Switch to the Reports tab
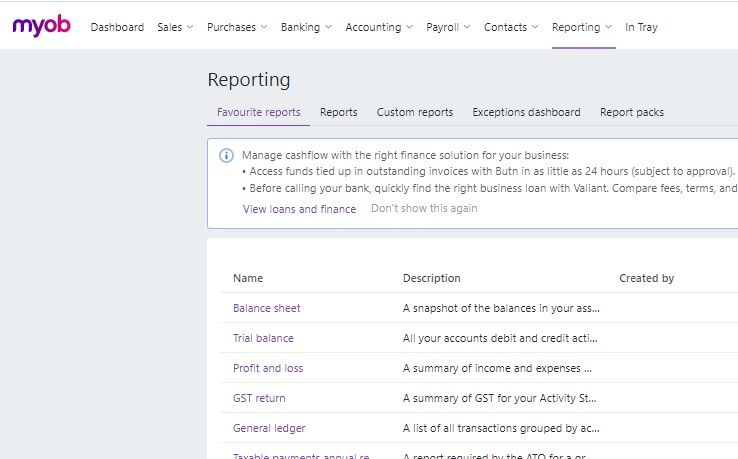 tap(338, 112)
